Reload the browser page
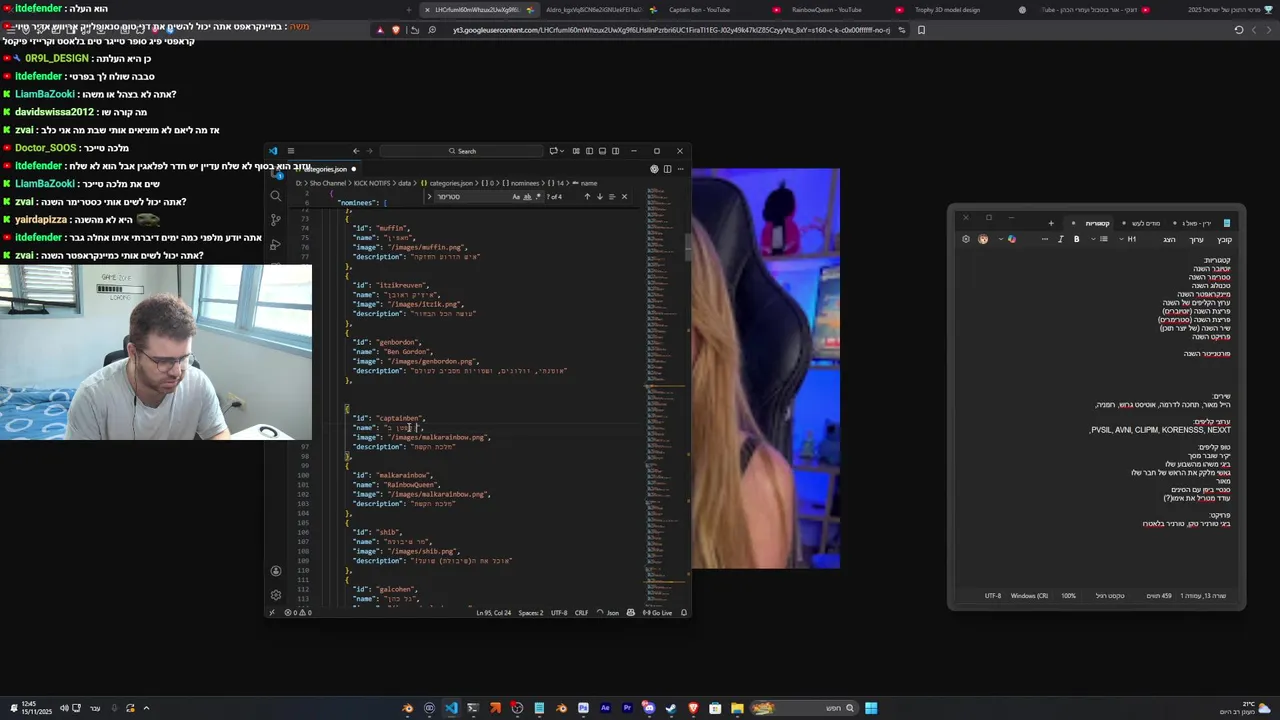1280x720 pixels. point(1238,30)
